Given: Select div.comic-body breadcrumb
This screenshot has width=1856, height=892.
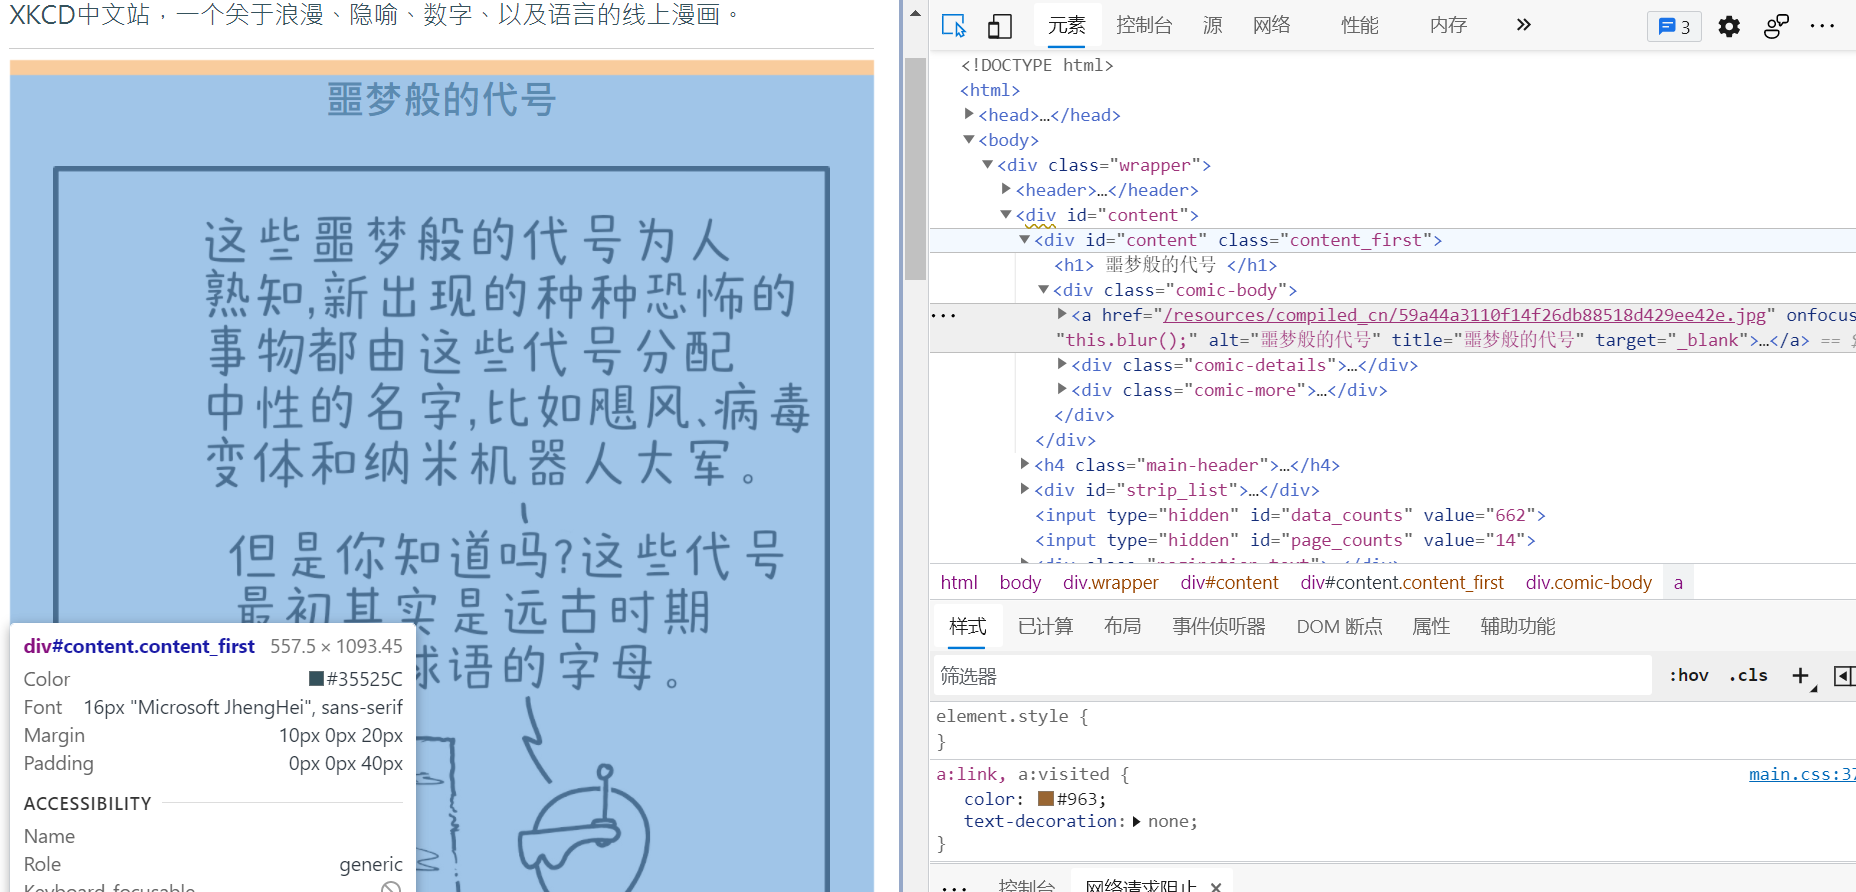Looking at the screenshot, I should click(1589, 583).
